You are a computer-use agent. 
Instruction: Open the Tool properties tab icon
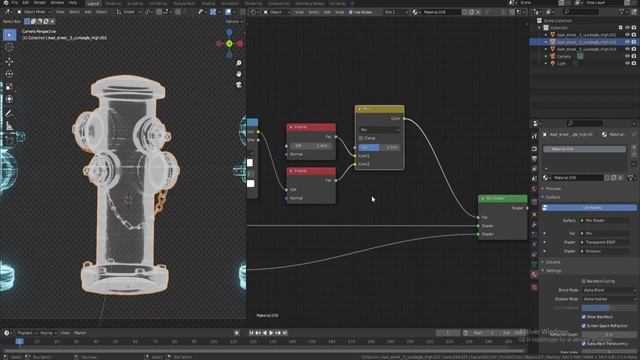click(534, 136)
